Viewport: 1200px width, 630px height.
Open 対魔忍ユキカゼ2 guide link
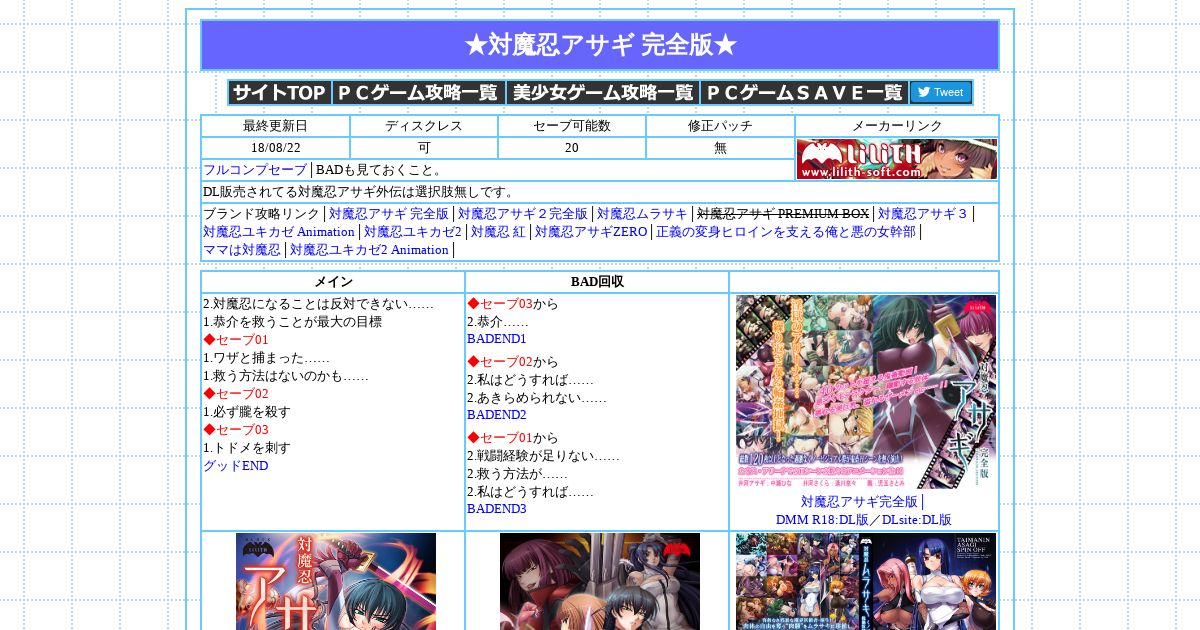413,232
